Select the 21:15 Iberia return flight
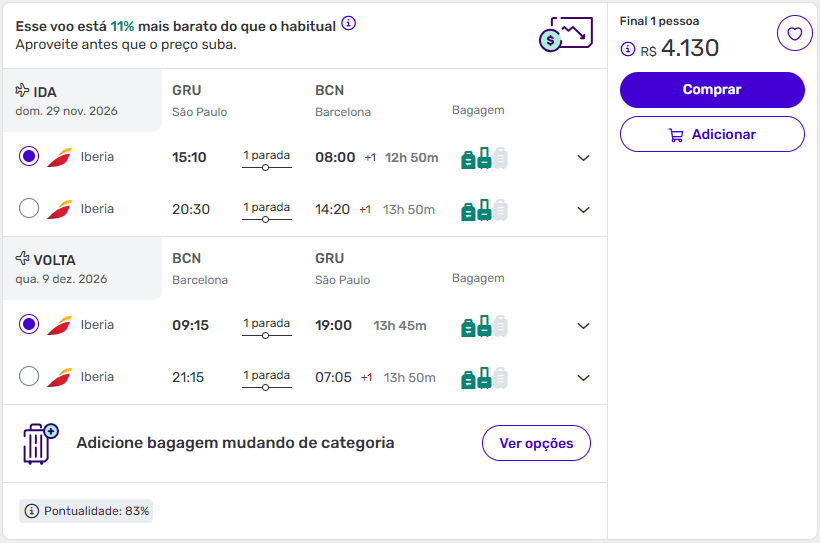Viewport: 820px width, 543px height. [29, 377]
